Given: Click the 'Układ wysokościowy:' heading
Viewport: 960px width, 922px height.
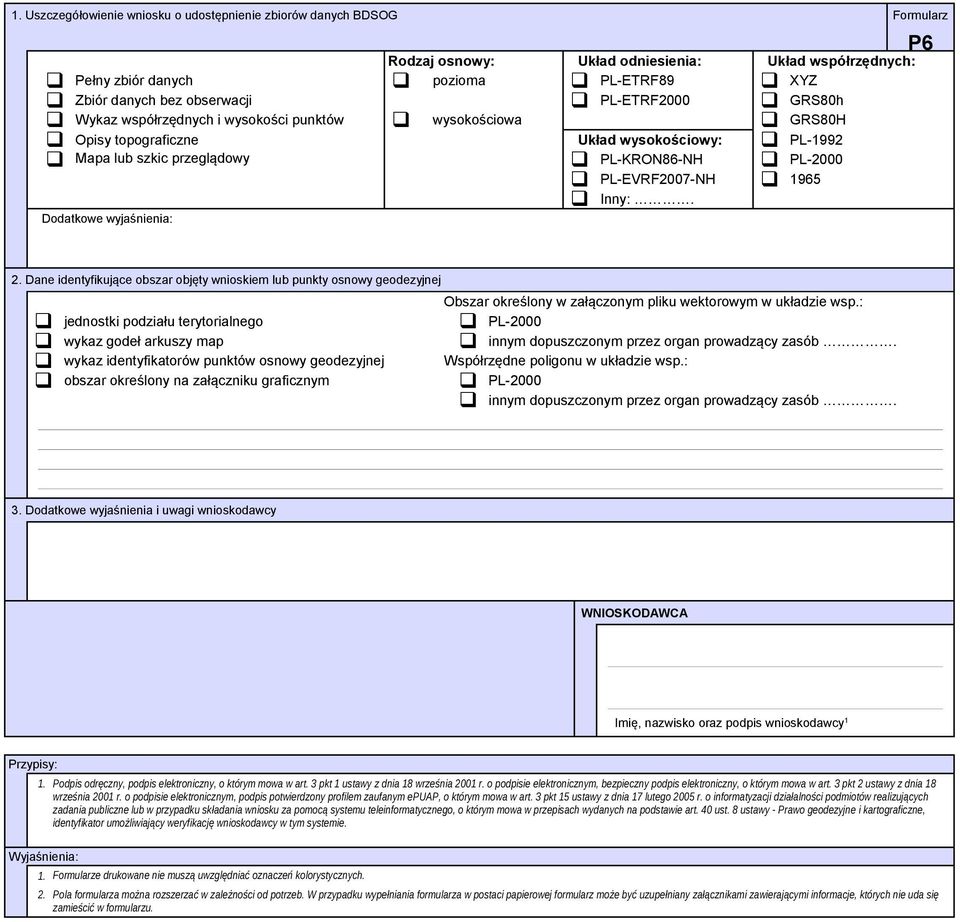Looking at the screenshot, I should (650, 140).
